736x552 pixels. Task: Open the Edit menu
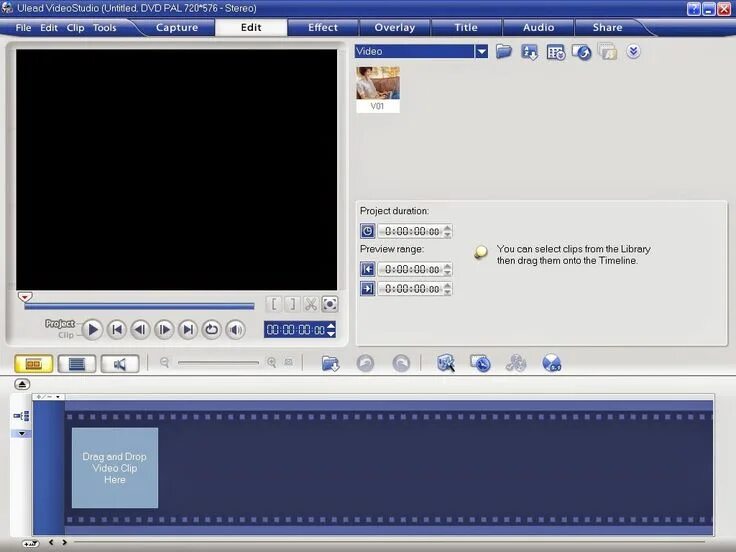tap(49, 28)
